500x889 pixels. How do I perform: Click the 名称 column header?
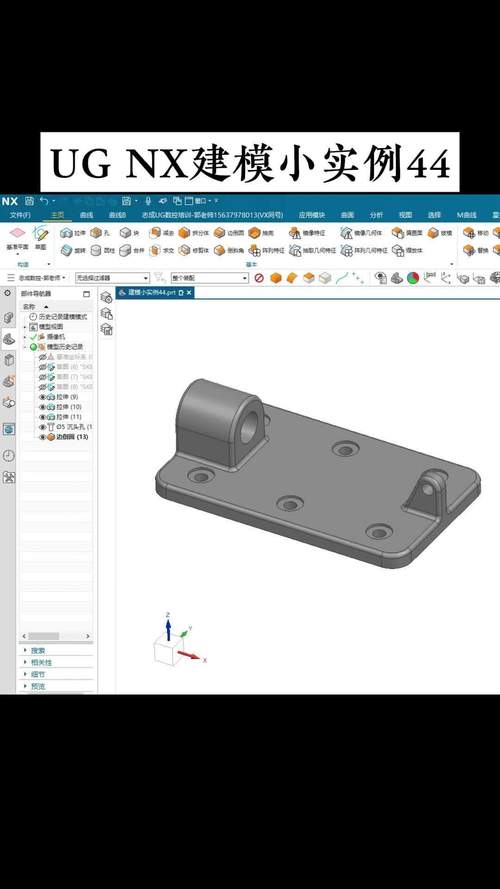point(29,306)
